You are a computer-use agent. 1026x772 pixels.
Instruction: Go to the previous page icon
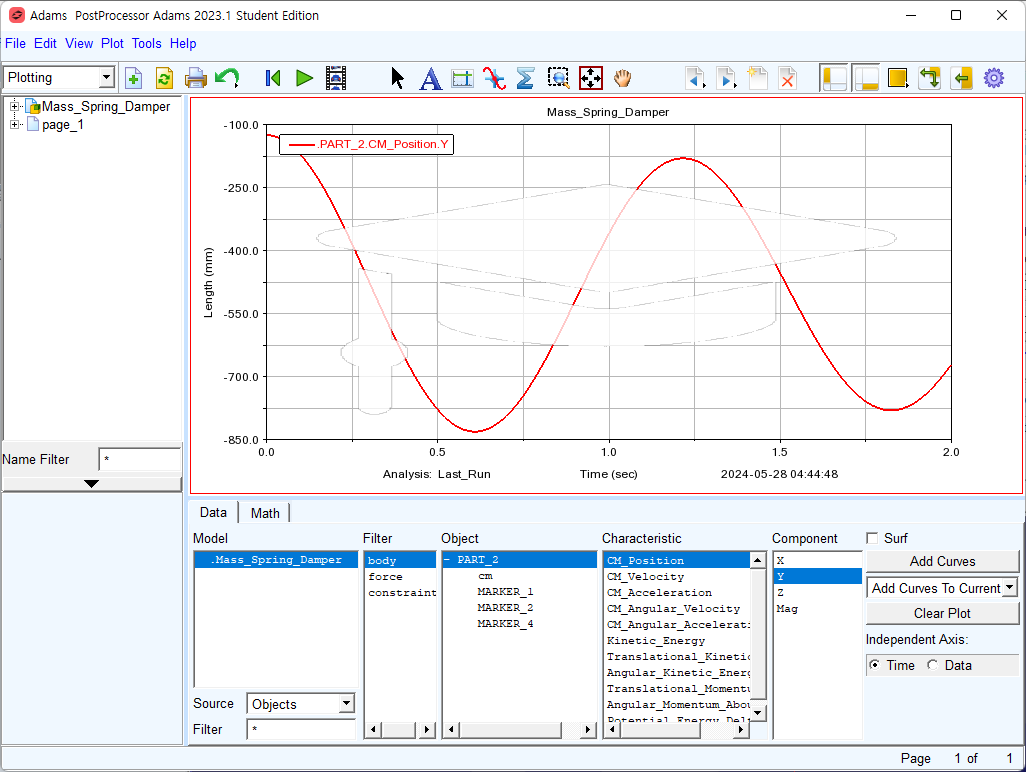pyautogui.click(x=695, y=79)
